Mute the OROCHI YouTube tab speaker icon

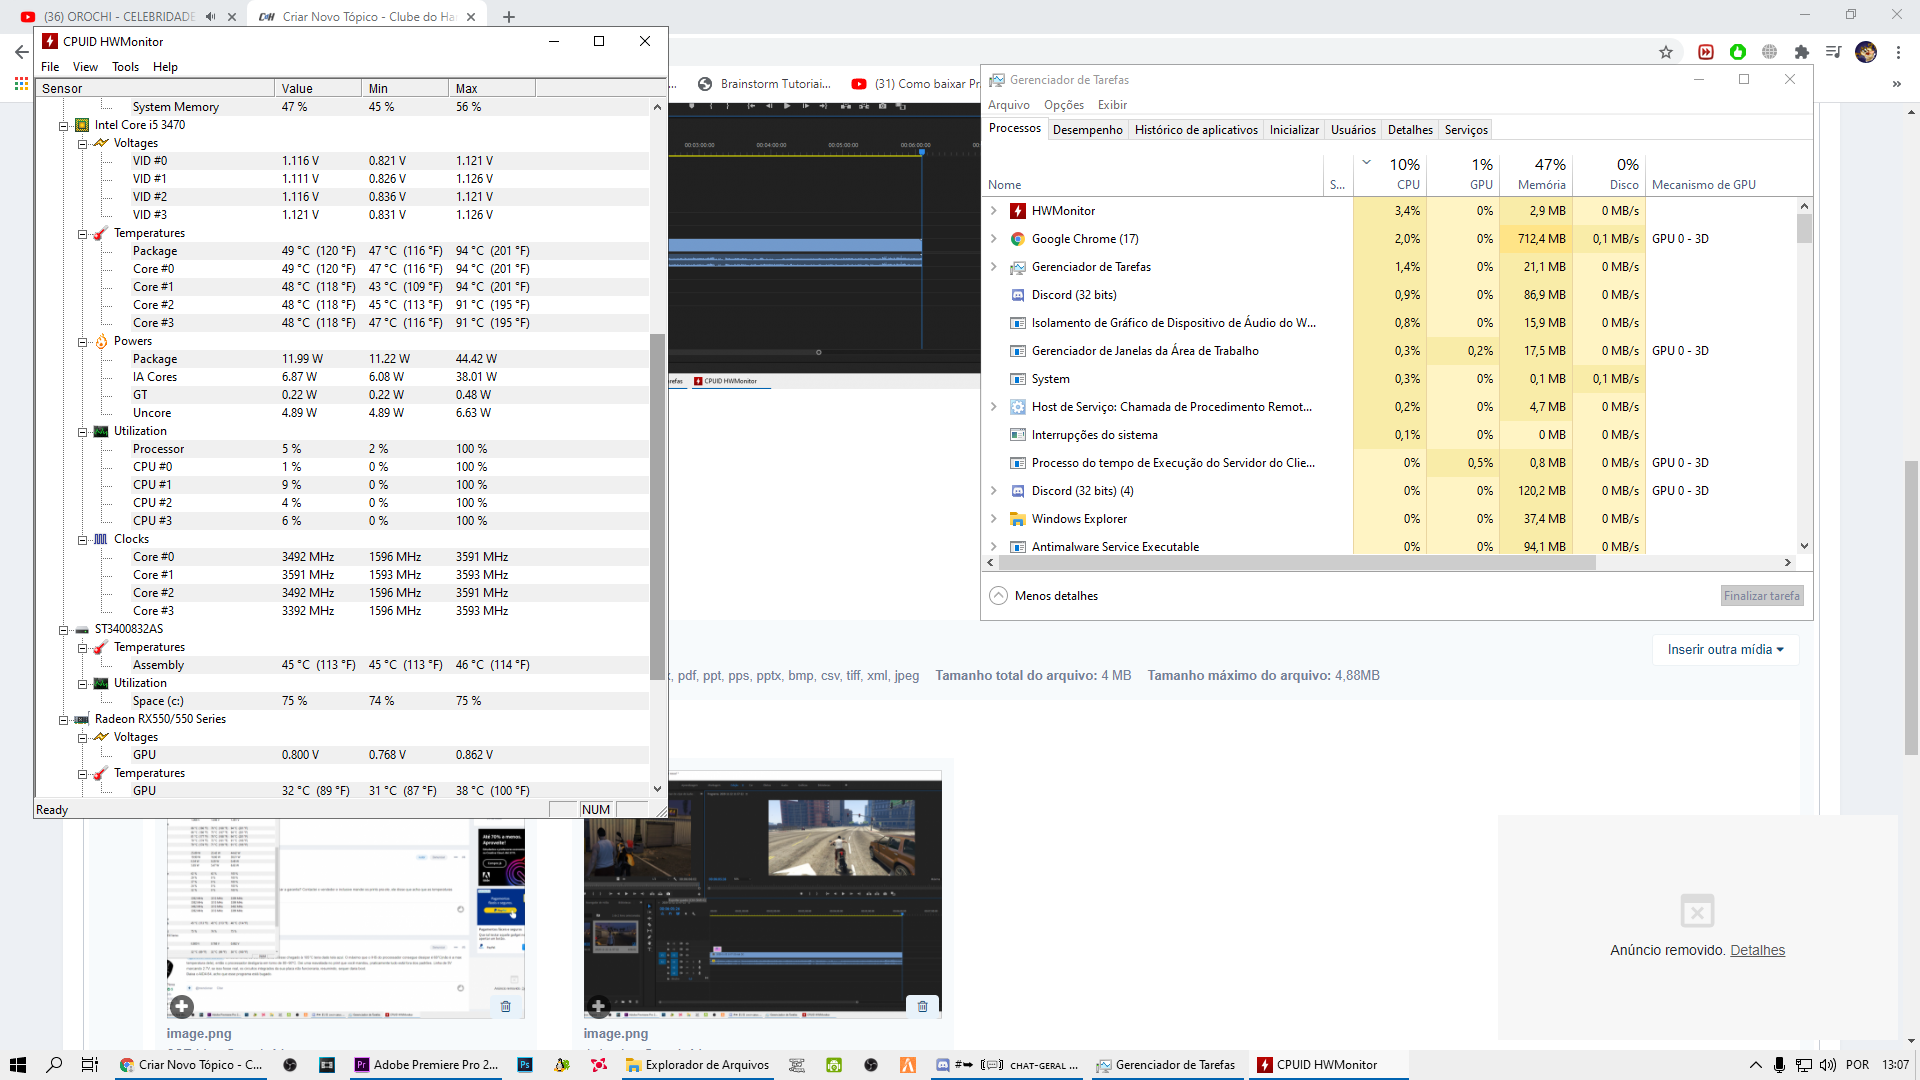(x=211, y=17)
